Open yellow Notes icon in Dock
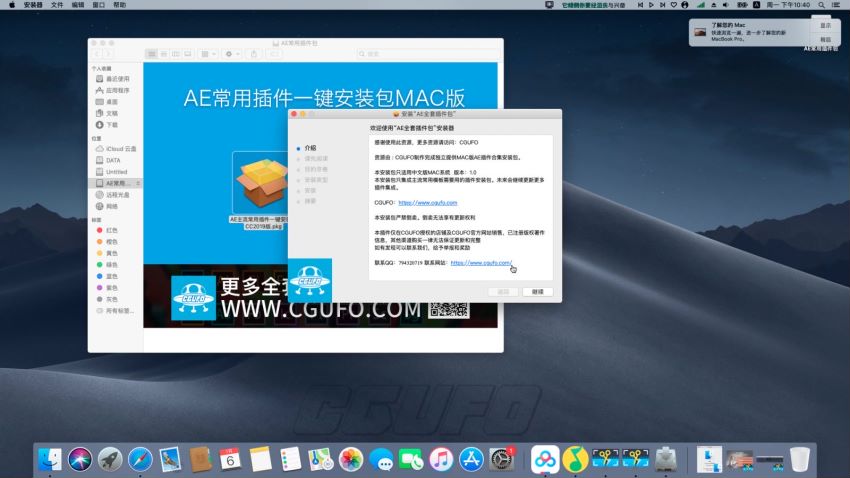Image resolution: width=850 pixels, height=478 pixels. [260, 459]
